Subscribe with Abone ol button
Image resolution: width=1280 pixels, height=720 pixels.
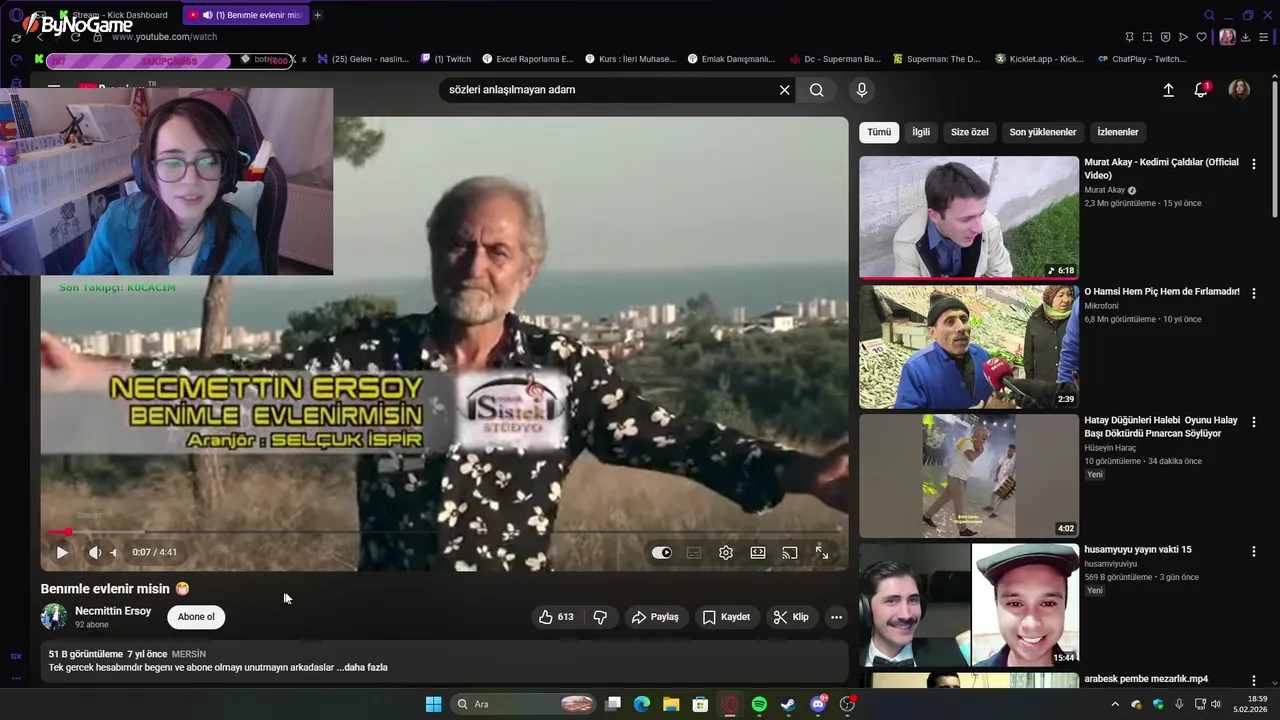196,617
